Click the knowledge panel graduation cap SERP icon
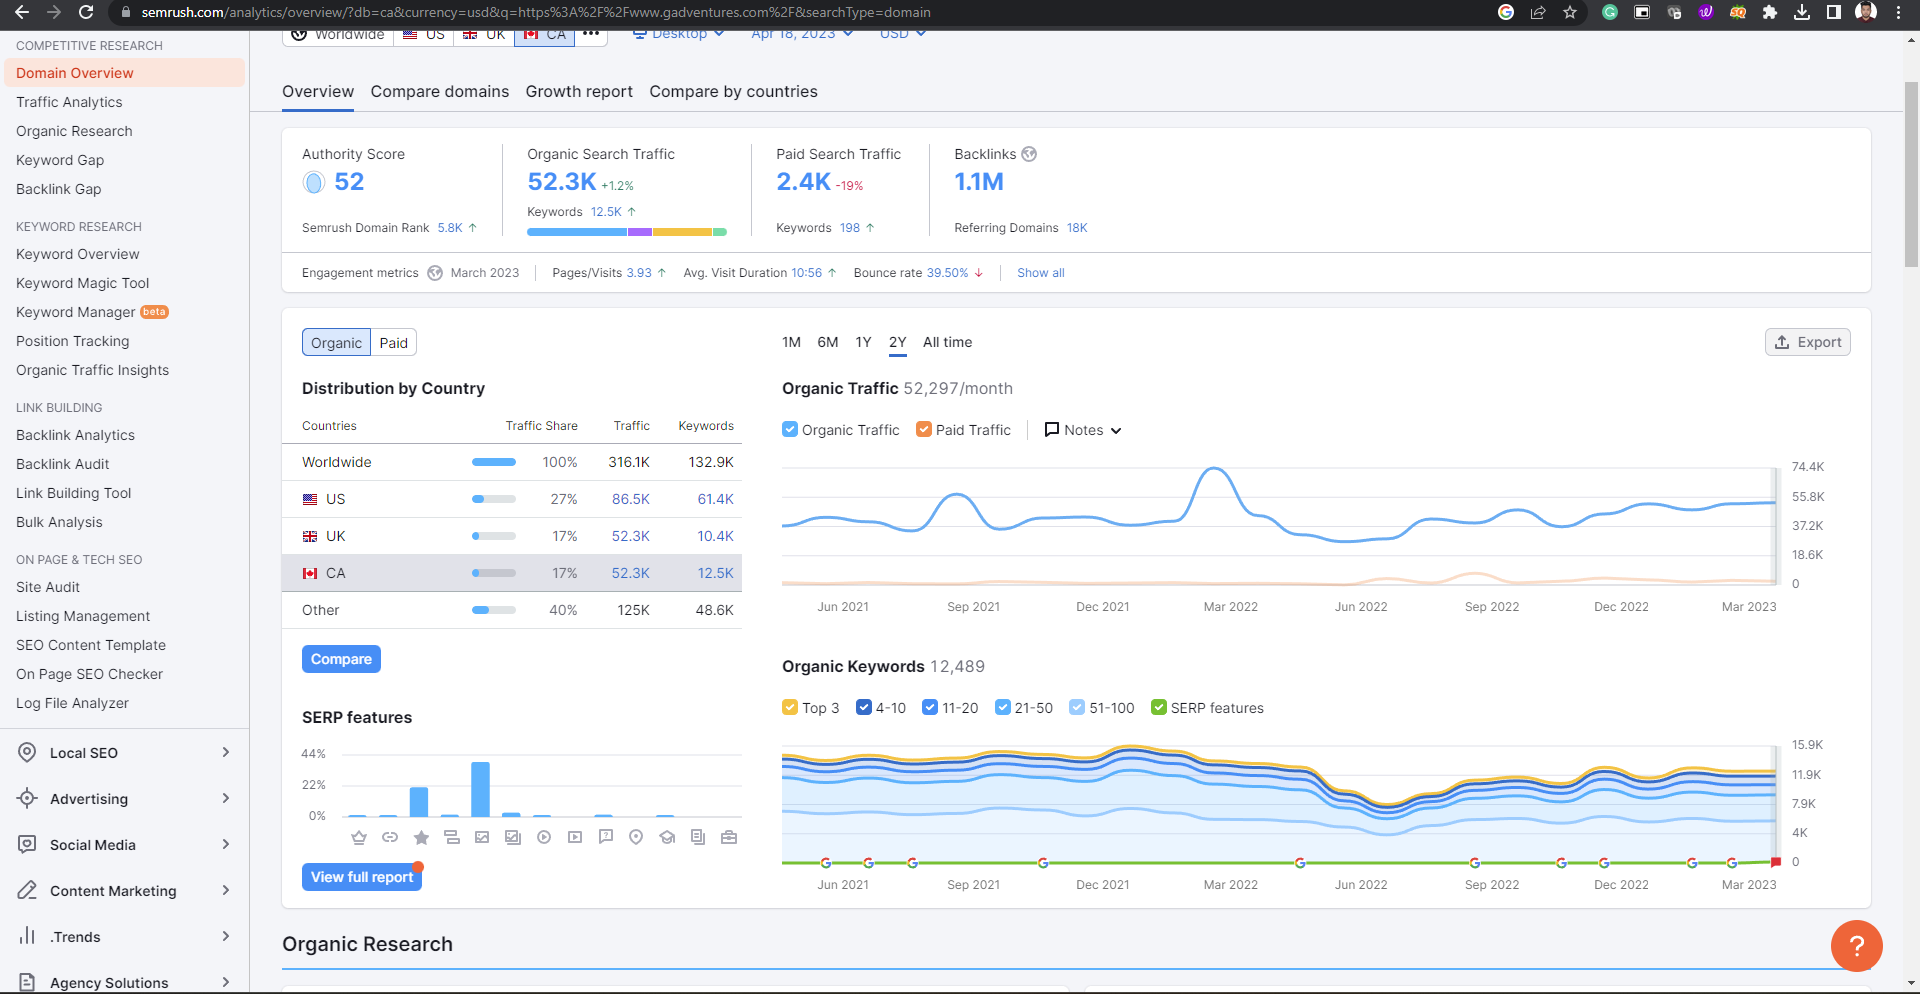Screen dimensions: 1920x994 click(x=667, y=837)
